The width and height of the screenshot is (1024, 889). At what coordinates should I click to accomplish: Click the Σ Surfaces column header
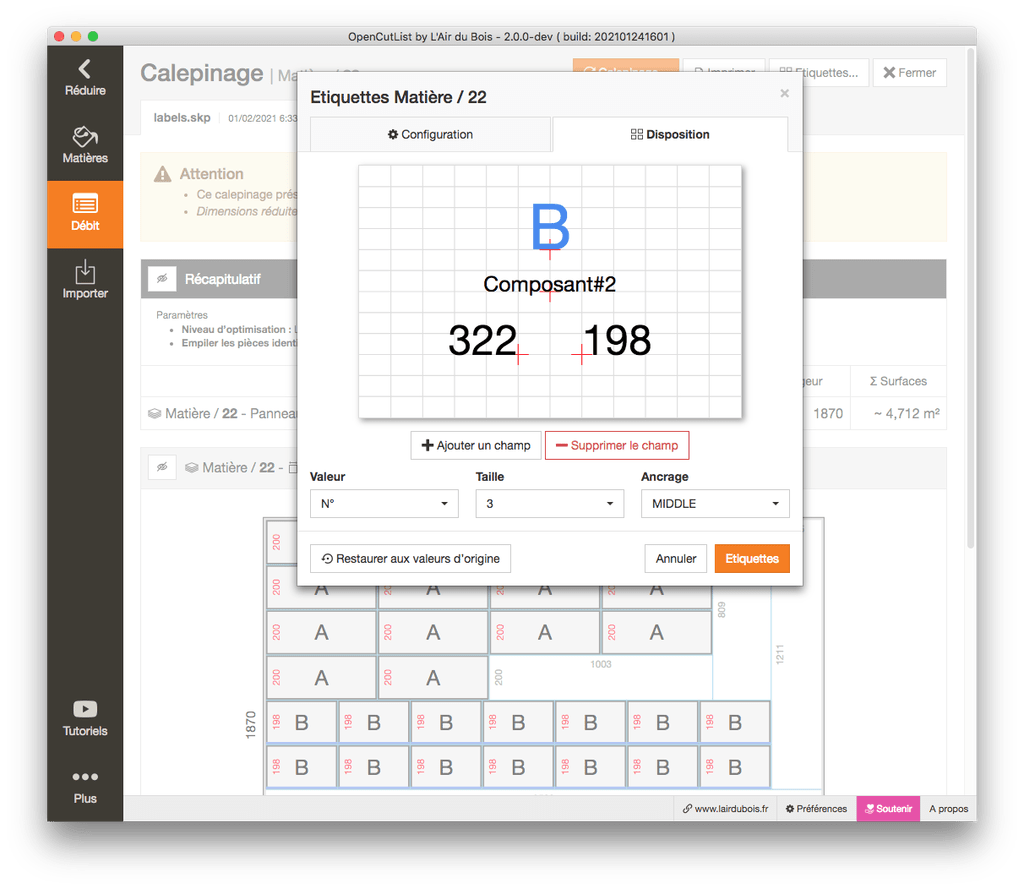(x=898, y=381)
